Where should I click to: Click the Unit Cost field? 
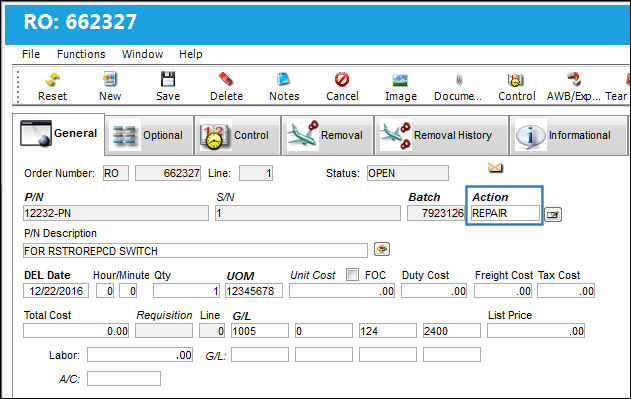pyautogui.click(x=342, y=291)
